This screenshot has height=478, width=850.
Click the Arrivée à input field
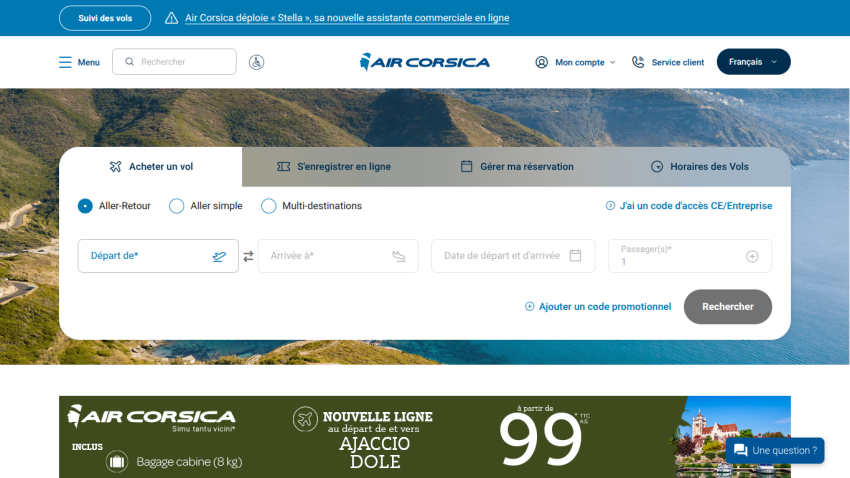tap(338, 256)
